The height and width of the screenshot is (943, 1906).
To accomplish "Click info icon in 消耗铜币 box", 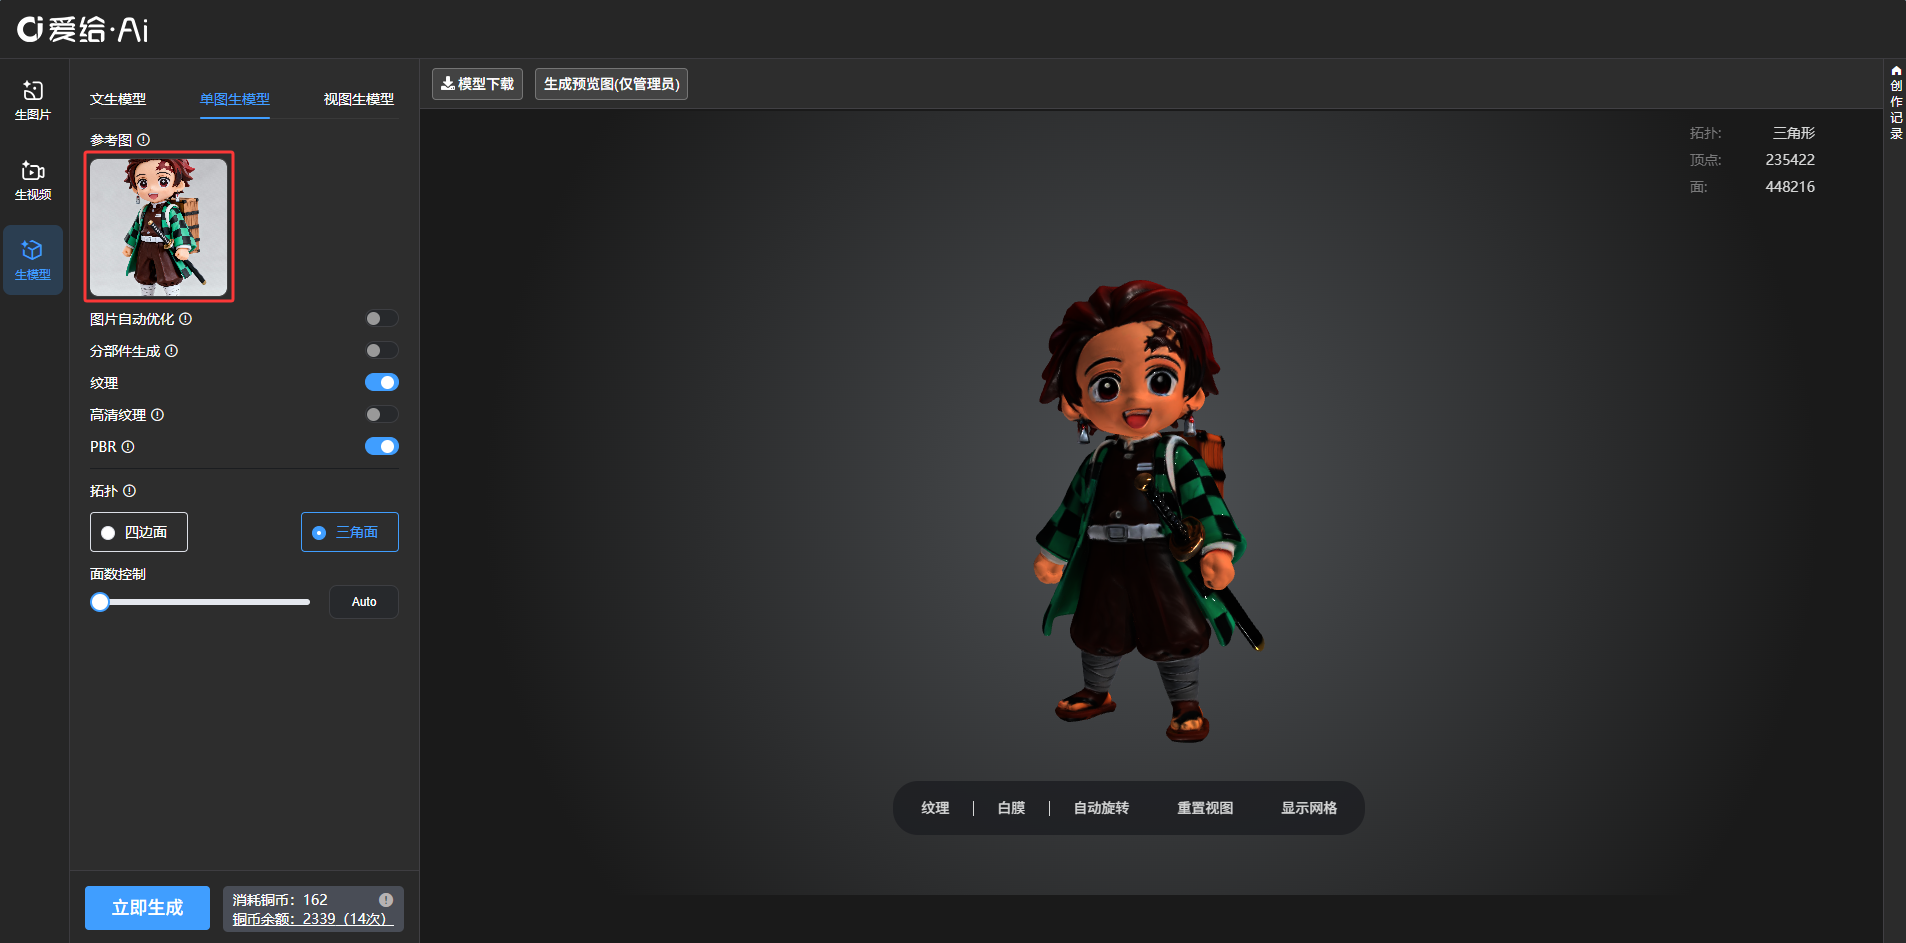I will (x=386, y=900).
